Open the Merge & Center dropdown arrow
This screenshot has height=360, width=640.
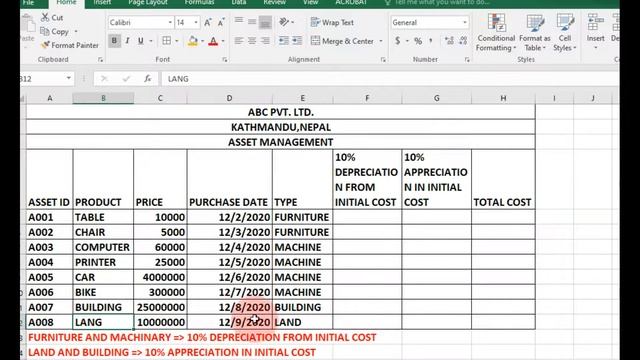pos(381,41)
